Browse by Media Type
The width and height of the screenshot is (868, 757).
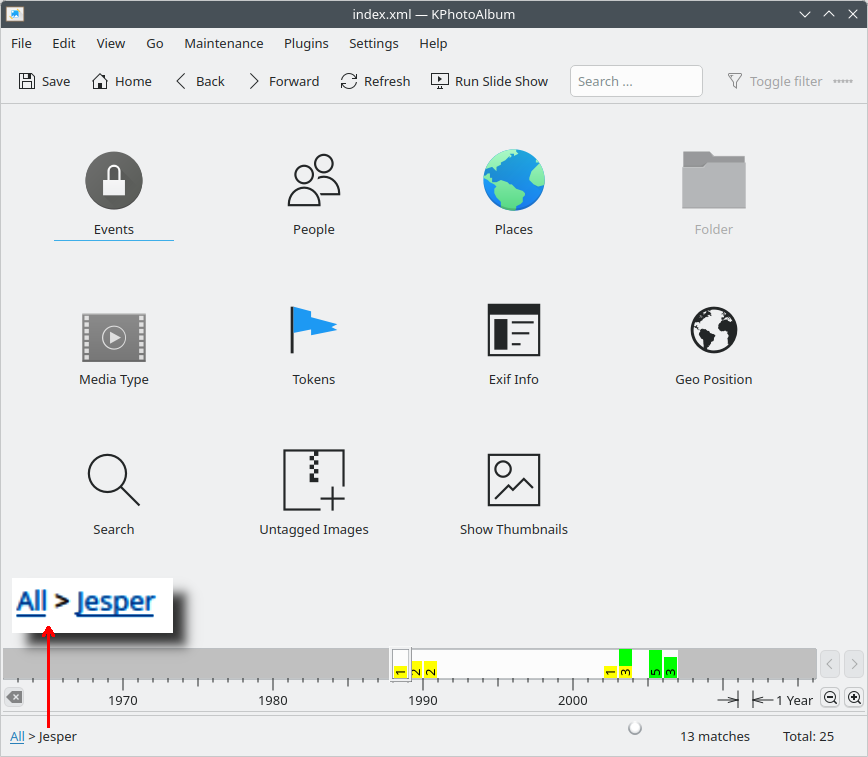coord(113,348)
